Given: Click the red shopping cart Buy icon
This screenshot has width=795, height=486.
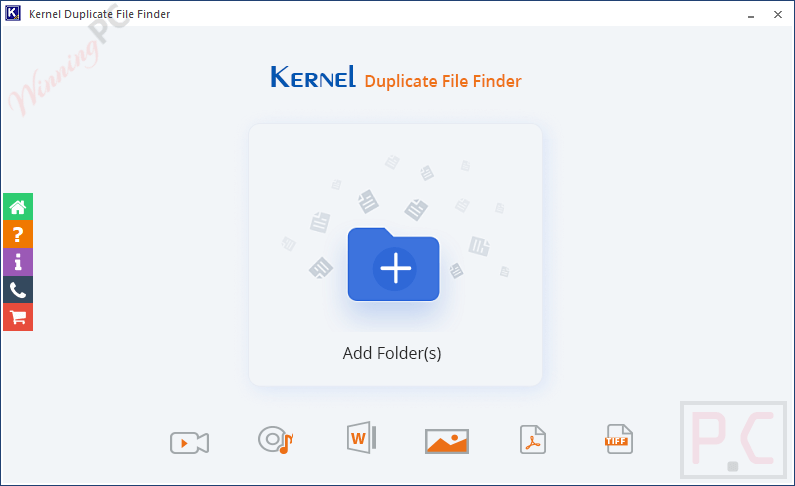Looking at the screenshot, I should [x=18, y=317].
